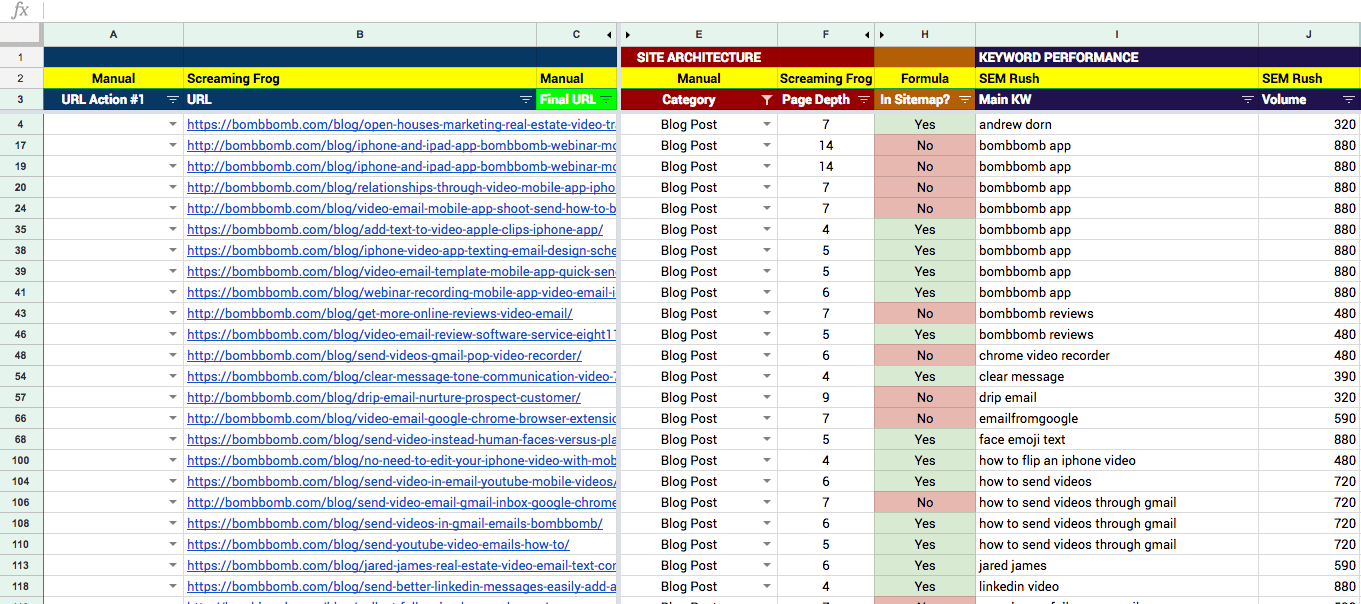
Task: Open Category dropdown in chrome video recorder row
Action: point(767,356)
